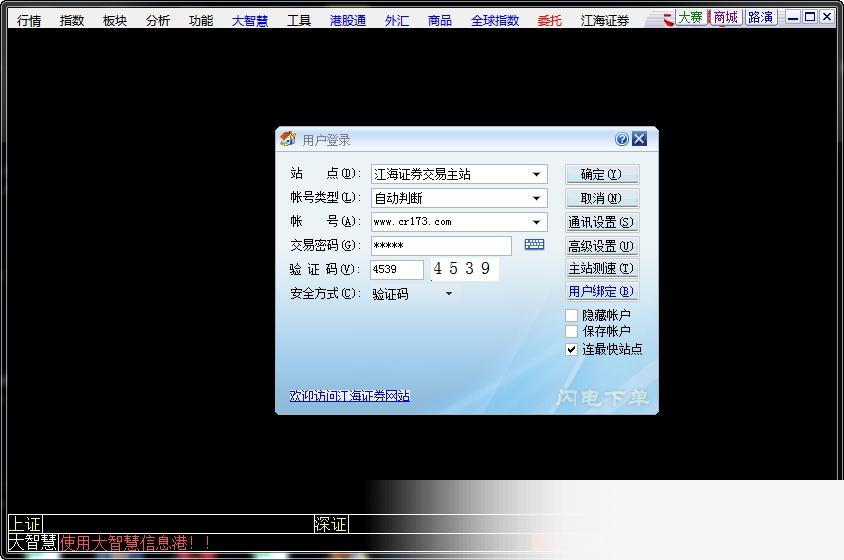
Task: Click the 大智慧 label in the bottom bar
Action: [x=33, y=542]
